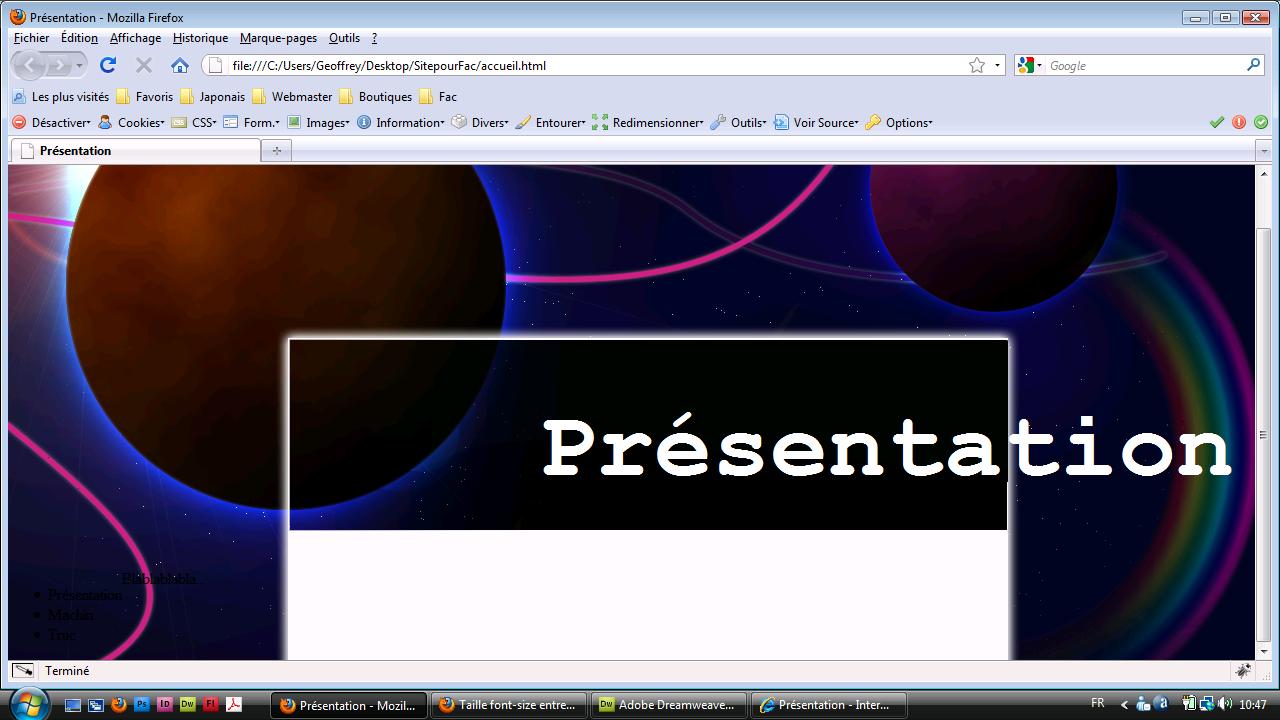This screenshot has height=720, width=1280.
Task: Open the Affichage menu
Action: pyautogui.click(x=135, y=38)
